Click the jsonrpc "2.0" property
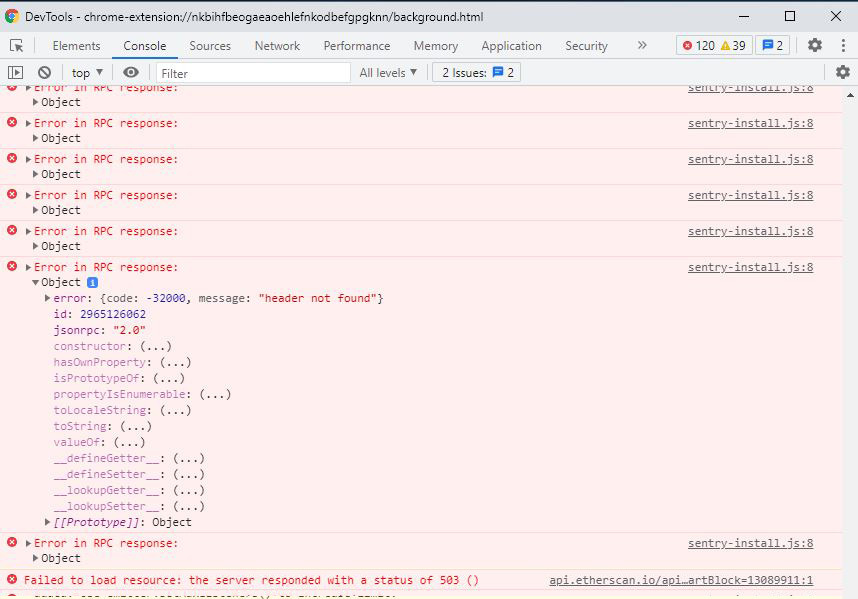 pos(100,330)
